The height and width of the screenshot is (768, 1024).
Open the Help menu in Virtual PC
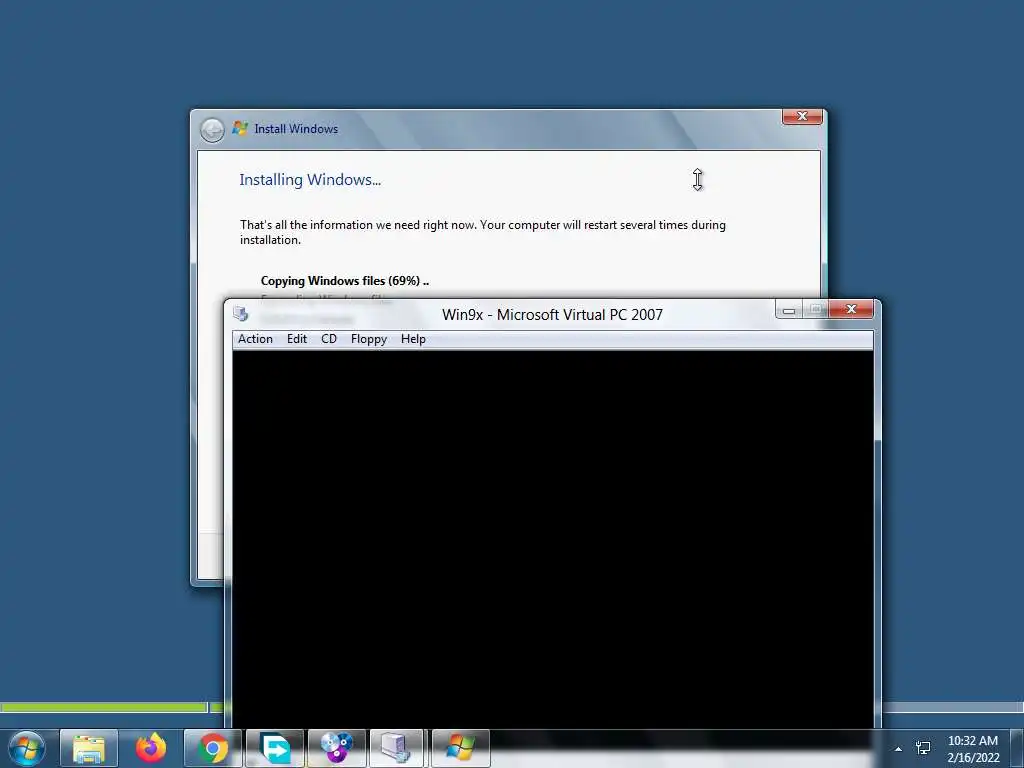[x=413, y=339]
